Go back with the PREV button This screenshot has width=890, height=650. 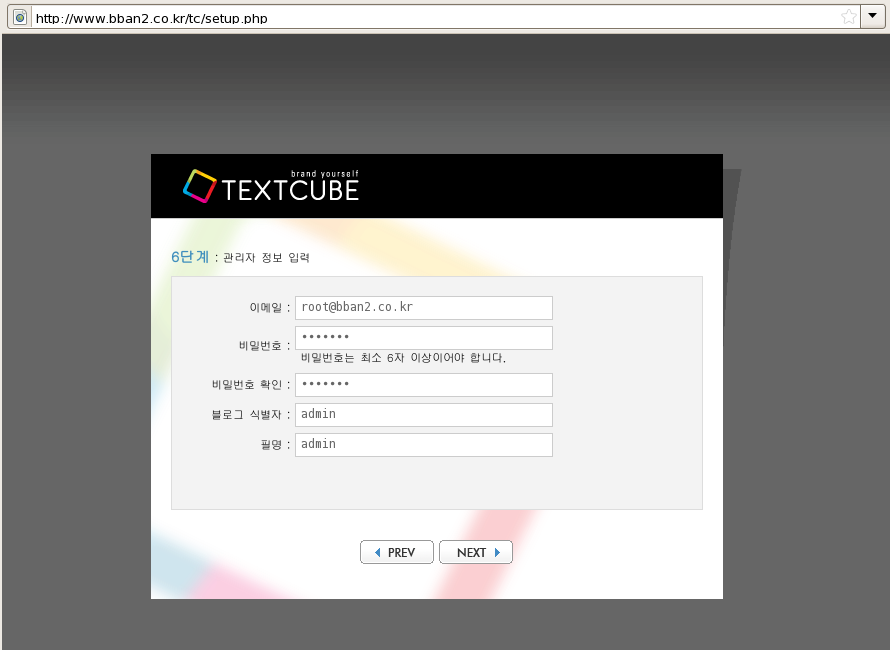[x=397, y=552]
